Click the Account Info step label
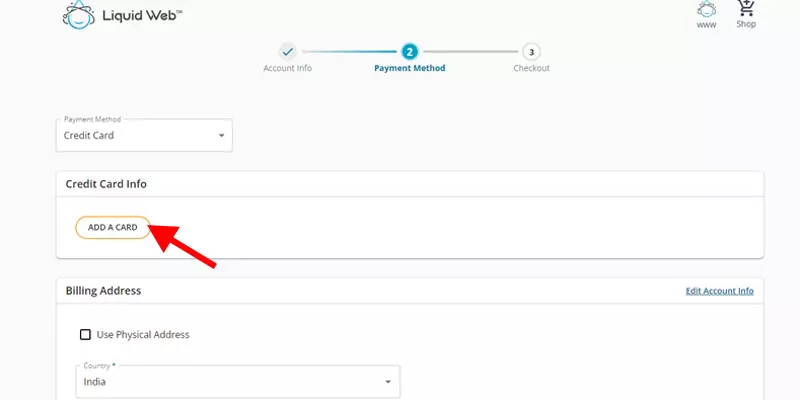 coord(287,68)
